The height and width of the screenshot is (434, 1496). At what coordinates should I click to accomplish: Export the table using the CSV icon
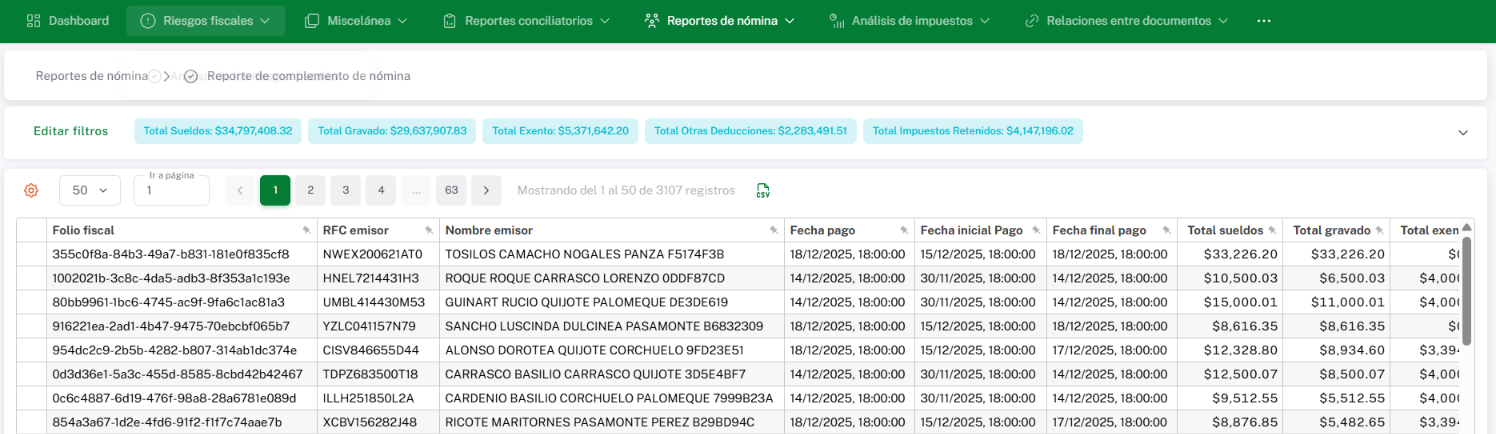tap(763, 190)
